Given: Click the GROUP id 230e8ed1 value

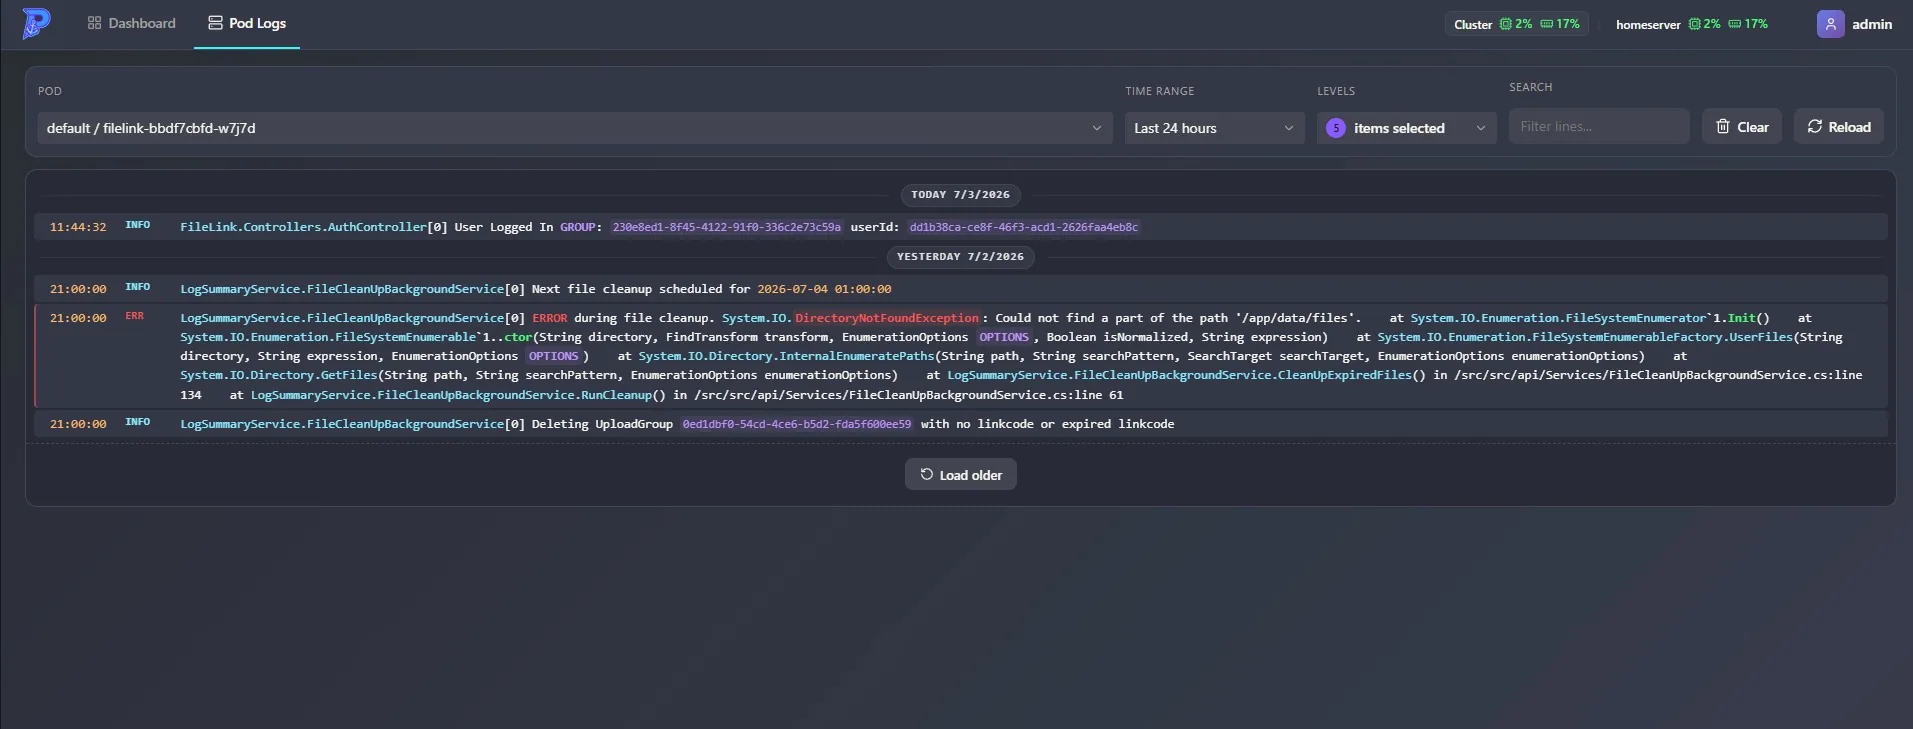Looking at the screenshot, I should (x=727, y=227).
